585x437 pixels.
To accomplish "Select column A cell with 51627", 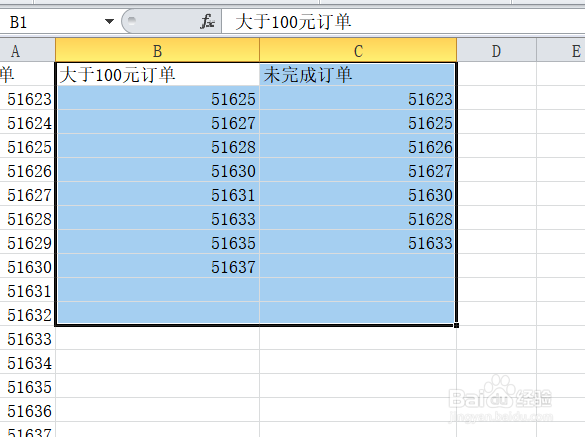I will (27, 194).
